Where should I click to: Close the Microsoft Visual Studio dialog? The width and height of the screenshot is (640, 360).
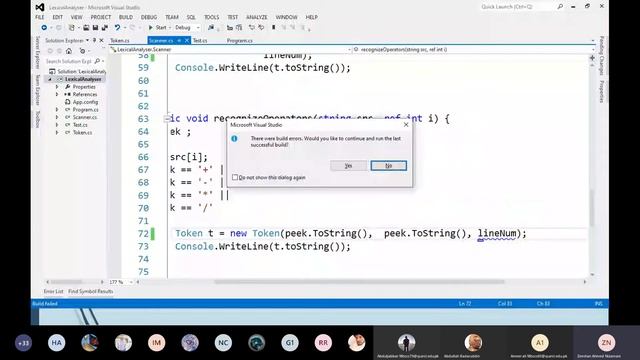click(x=406, y=124)
